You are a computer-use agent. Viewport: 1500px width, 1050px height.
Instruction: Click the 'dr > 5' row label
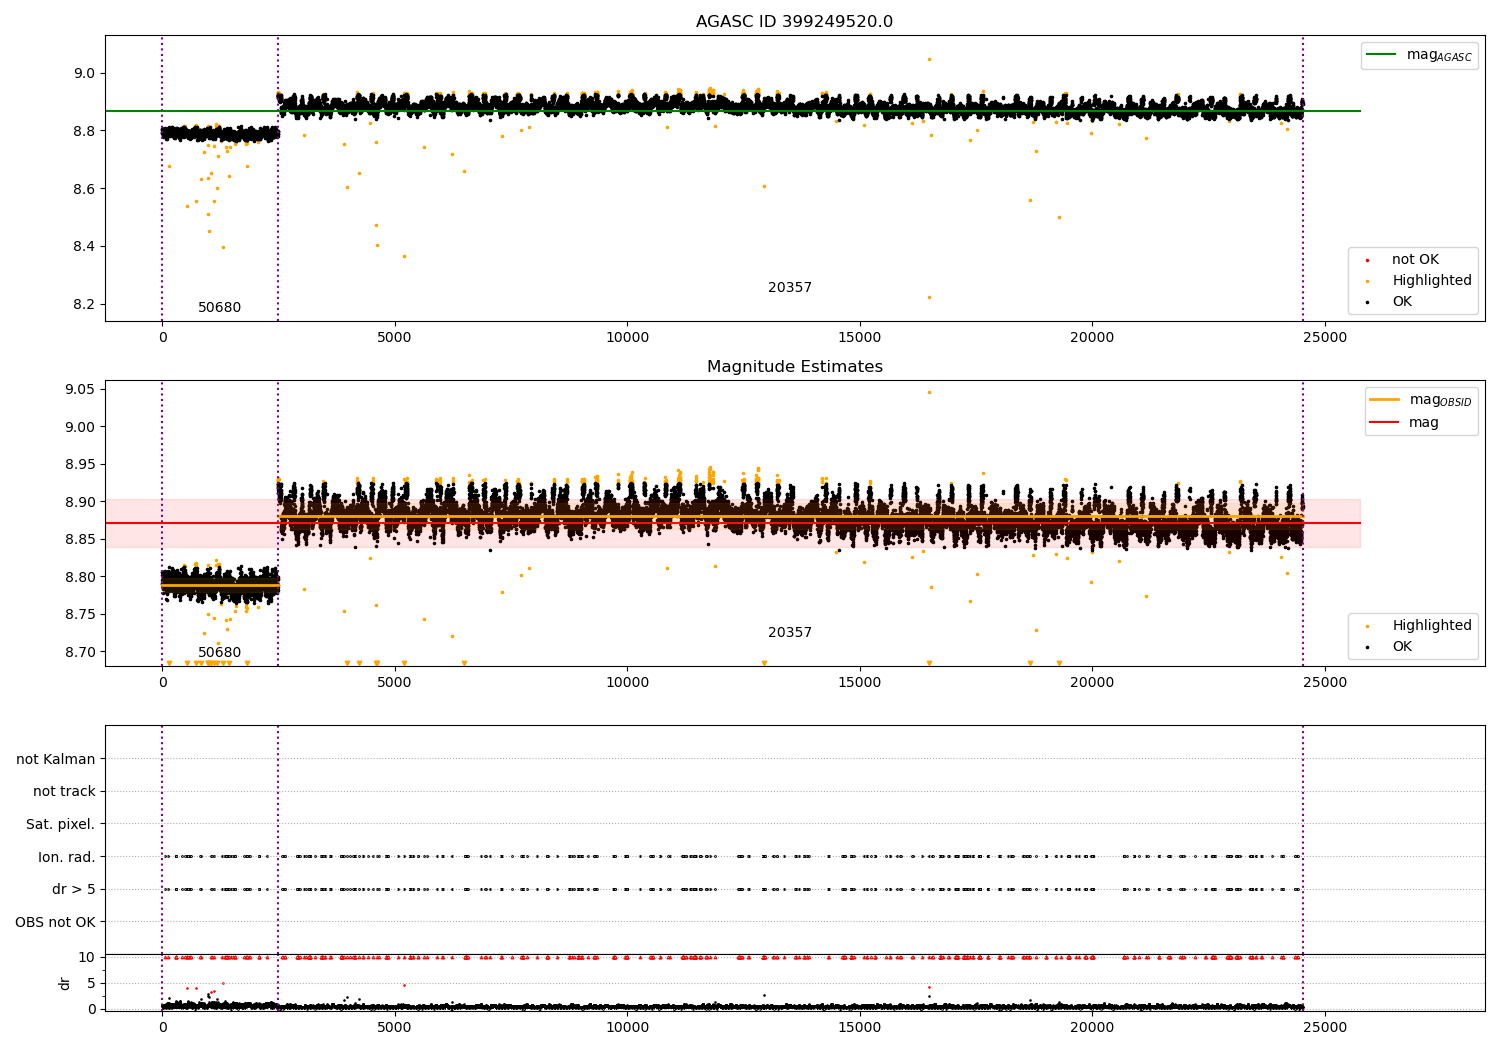coord(74,889)
